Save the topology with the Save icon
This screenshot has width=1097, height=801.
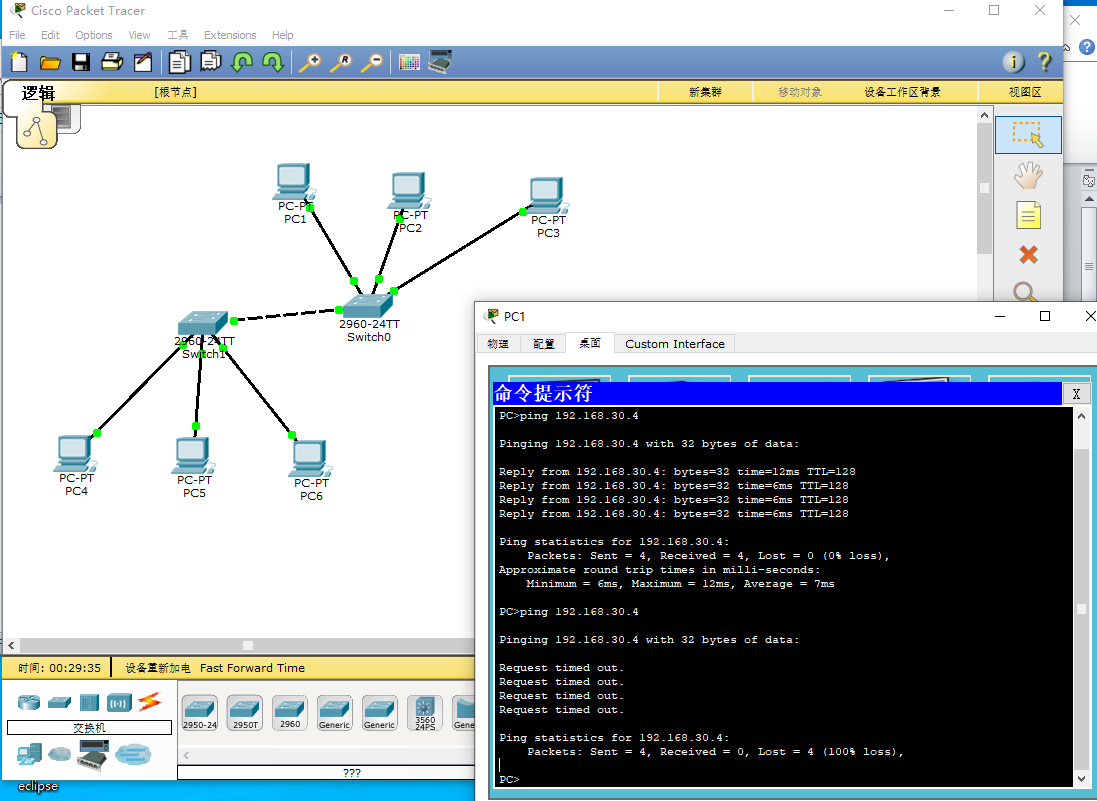click(80, 61)
